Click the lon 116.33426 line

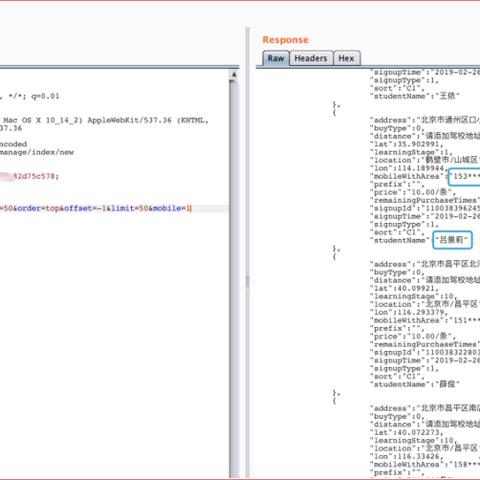coord(407,456)
